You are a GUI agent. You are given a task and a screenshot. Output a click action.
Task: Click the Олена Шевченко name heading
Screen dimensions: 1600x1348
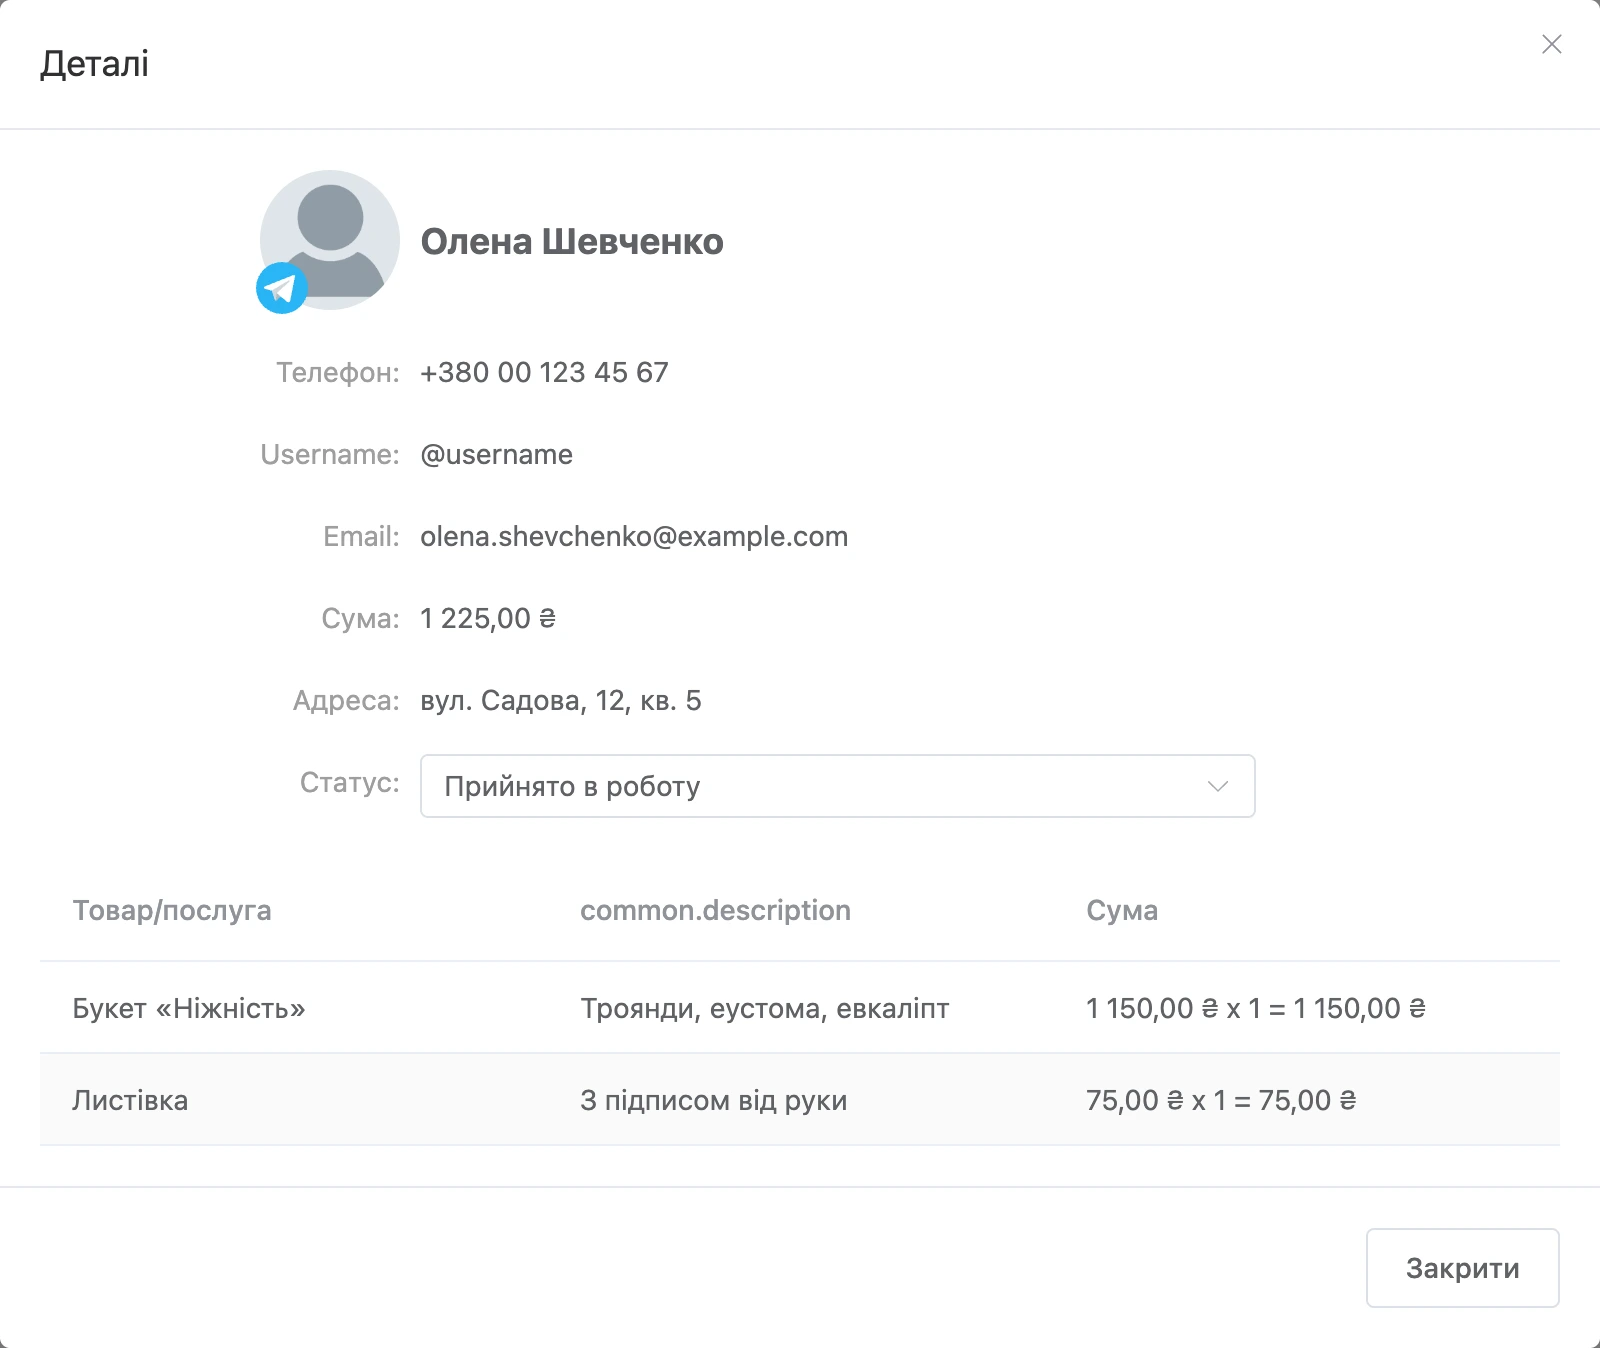(x=572, y=242)
